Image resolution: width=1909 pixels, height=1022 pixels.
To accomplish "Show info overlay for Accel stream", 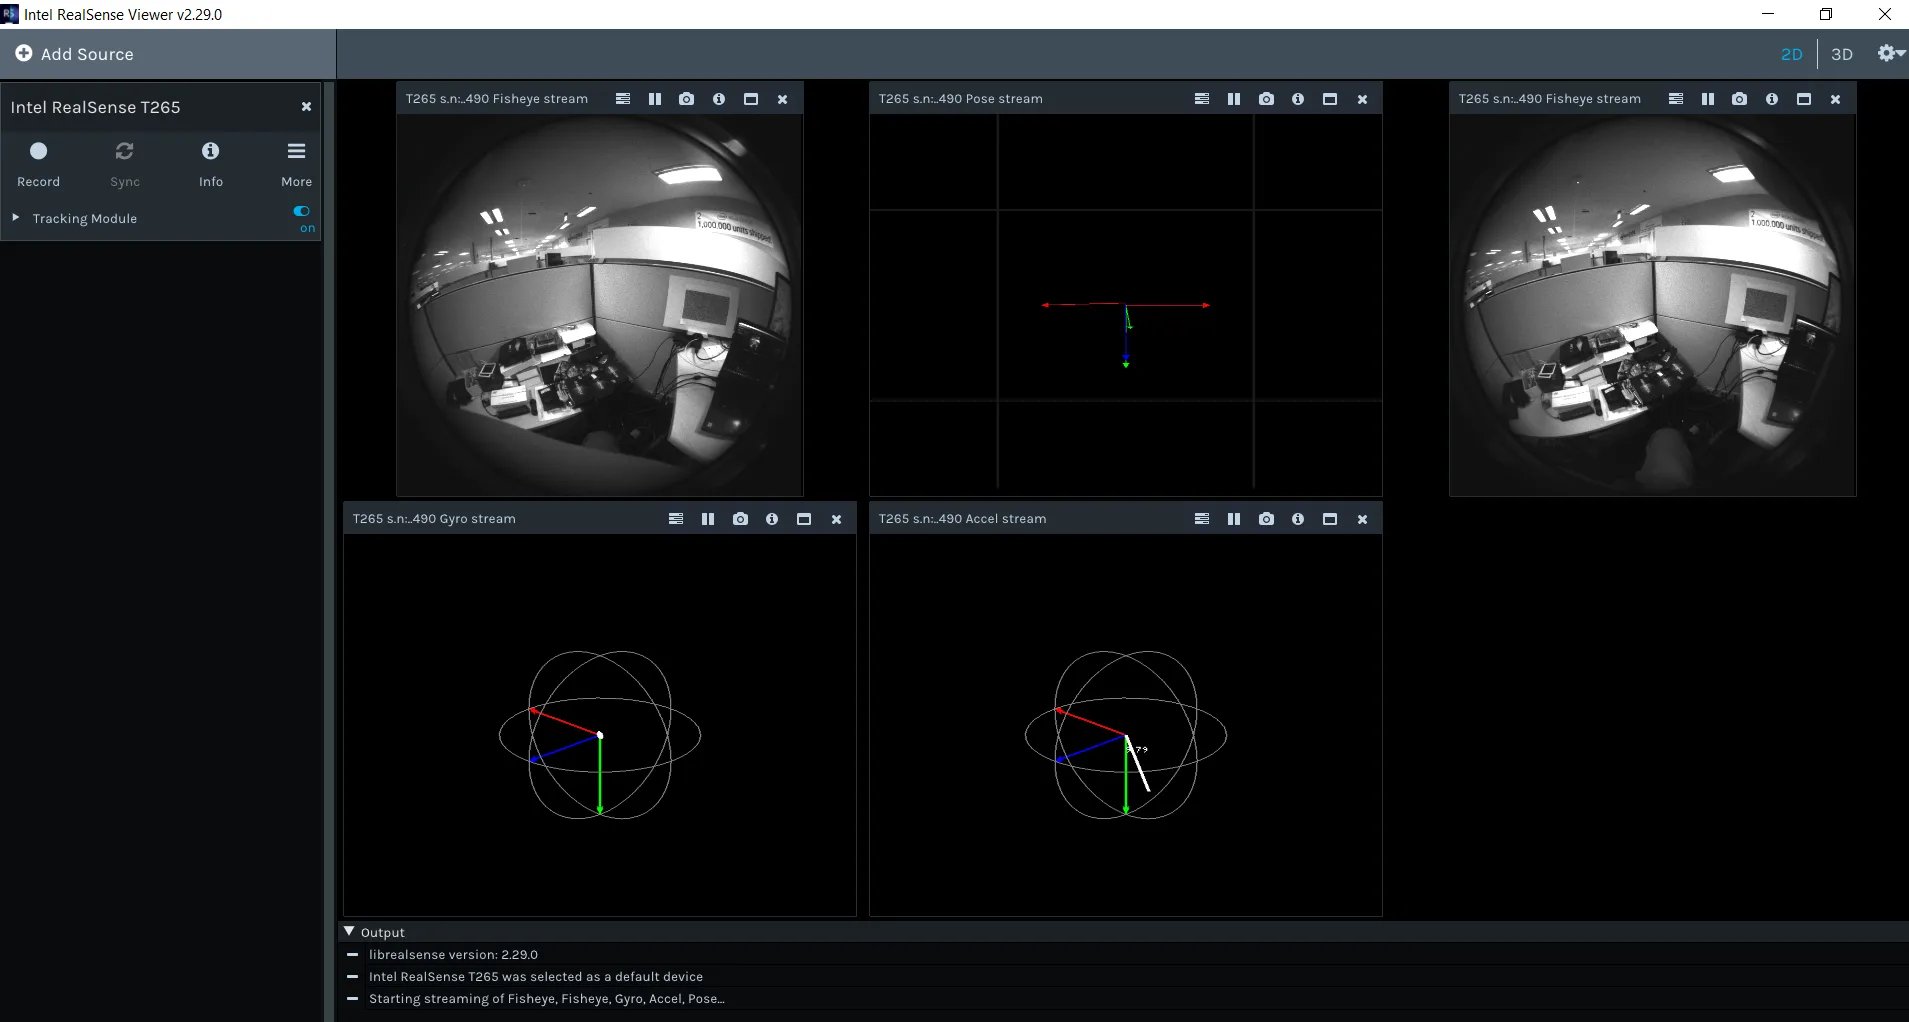I will click(1298, 519).
